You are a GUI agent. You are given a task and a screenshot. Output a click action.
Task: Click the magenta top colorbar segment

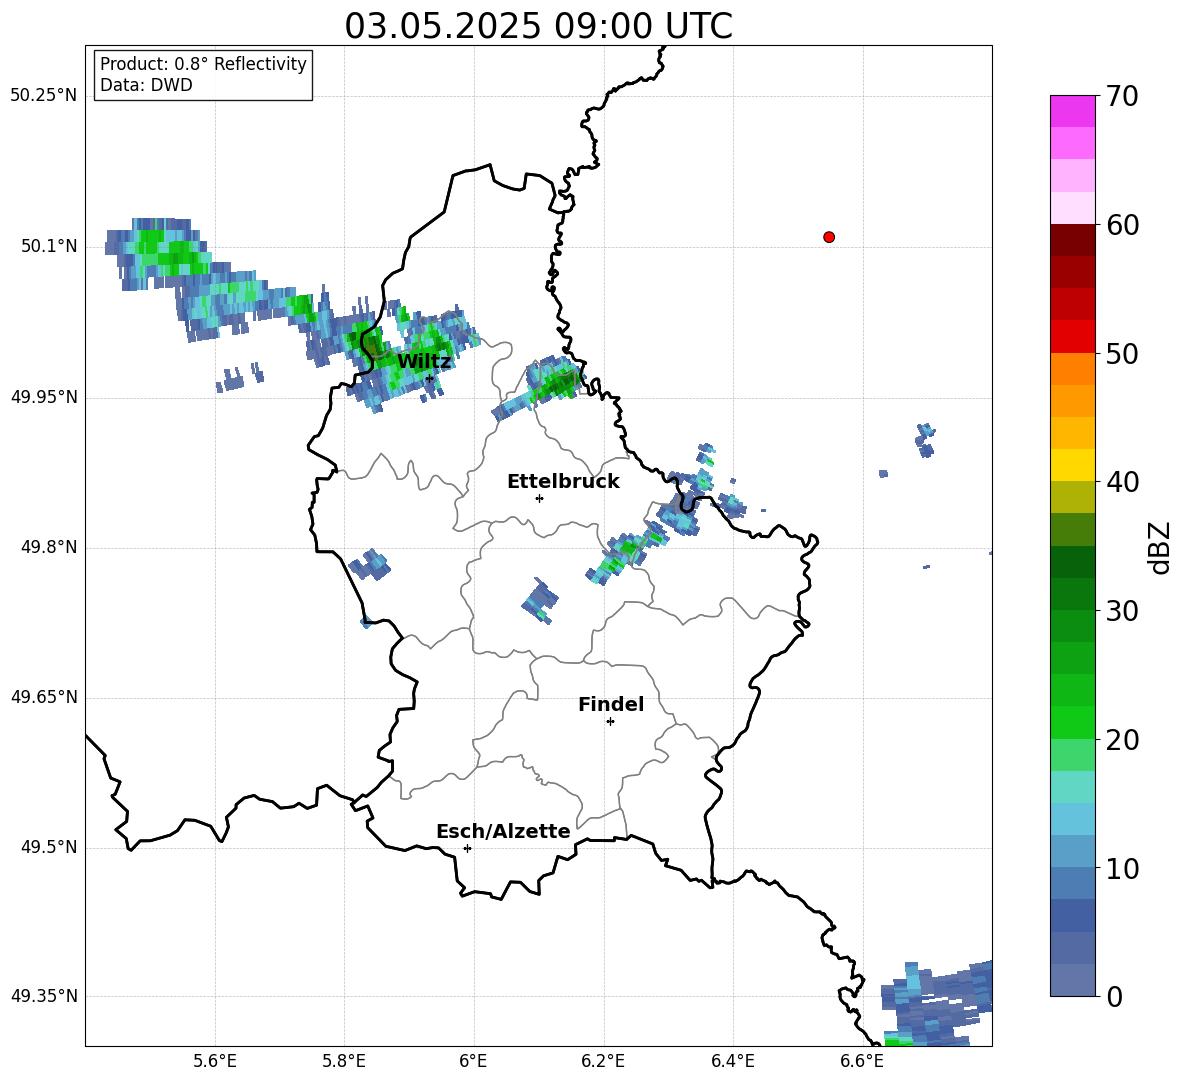(1072, 111)
